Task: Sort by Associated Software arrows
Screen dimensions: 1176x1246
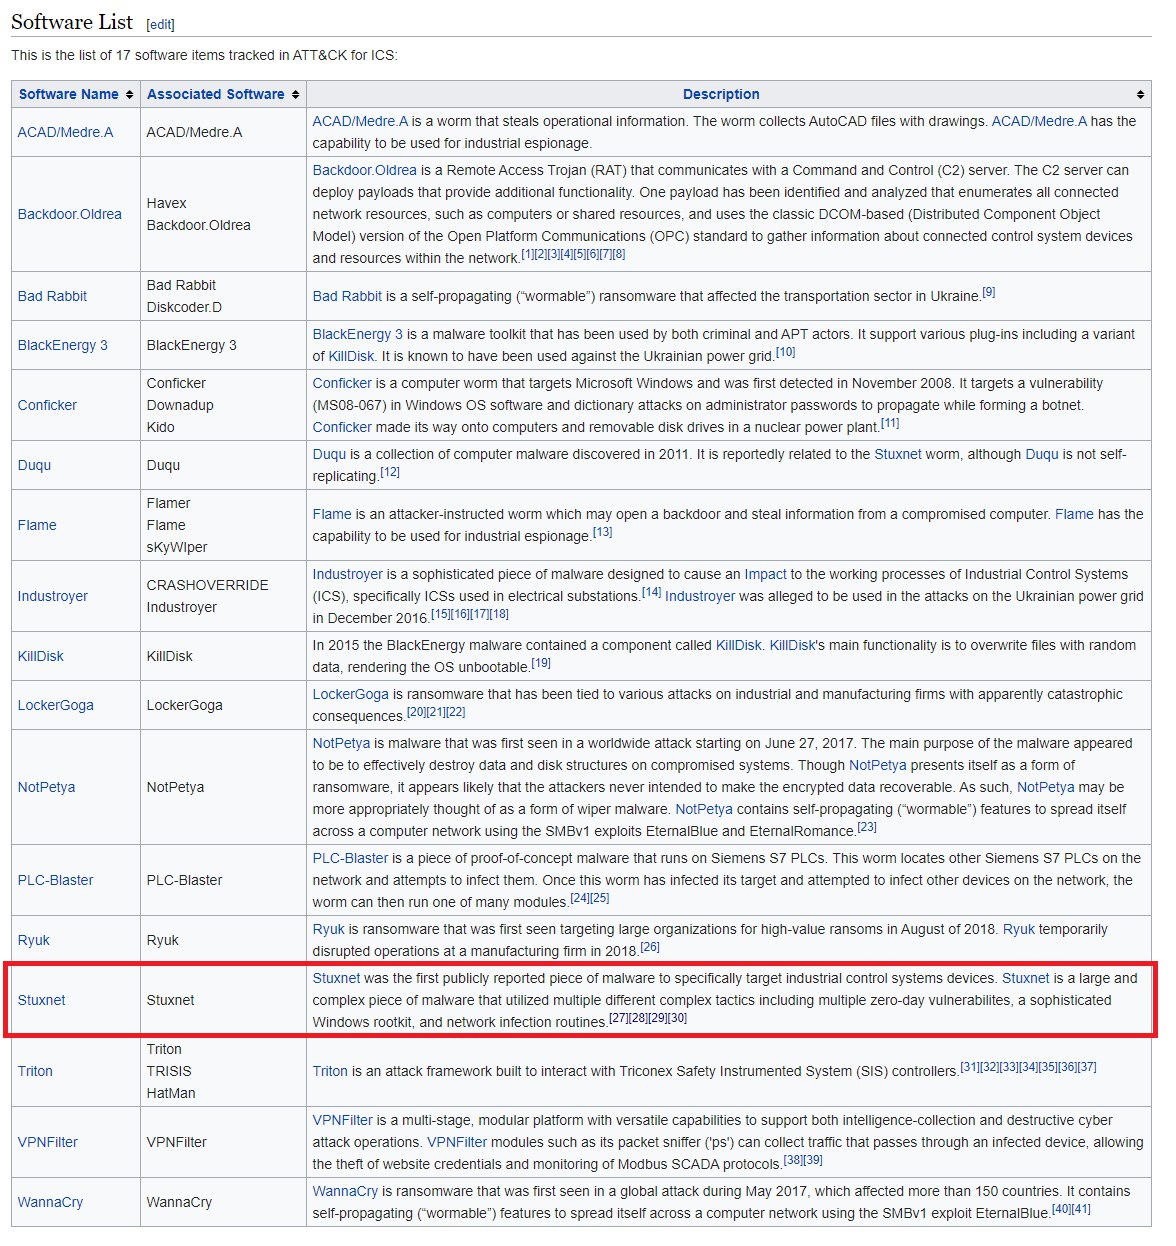Action: (295, 95)
